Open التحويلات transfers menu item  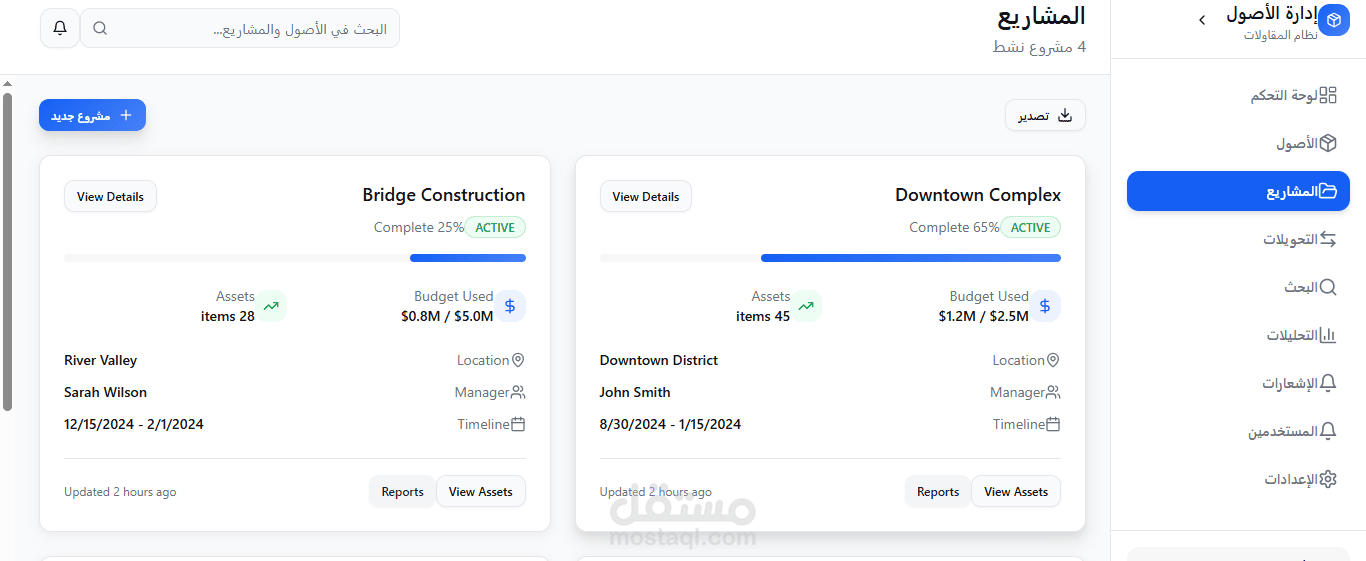[1238, 239]
